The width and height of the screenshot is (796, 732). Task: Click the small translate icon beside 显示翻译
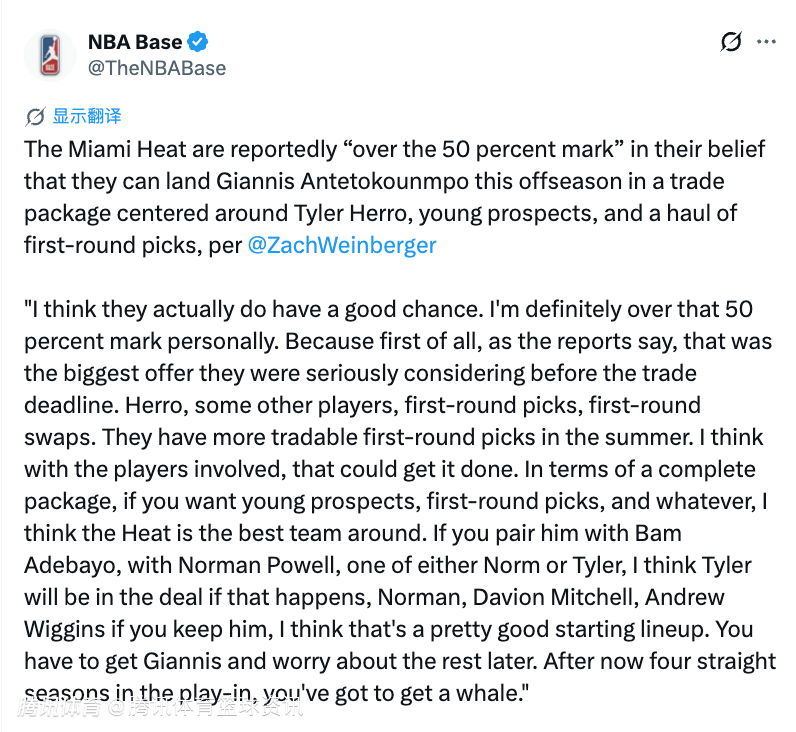(36, 116)
